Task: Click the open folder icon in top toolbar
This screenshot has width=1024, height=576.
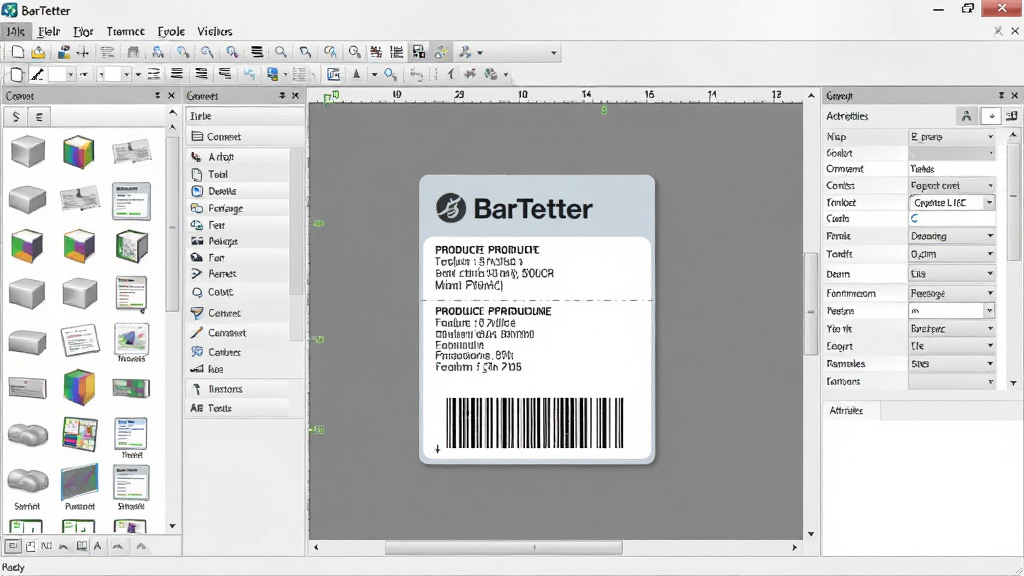Action: point(39,52)
